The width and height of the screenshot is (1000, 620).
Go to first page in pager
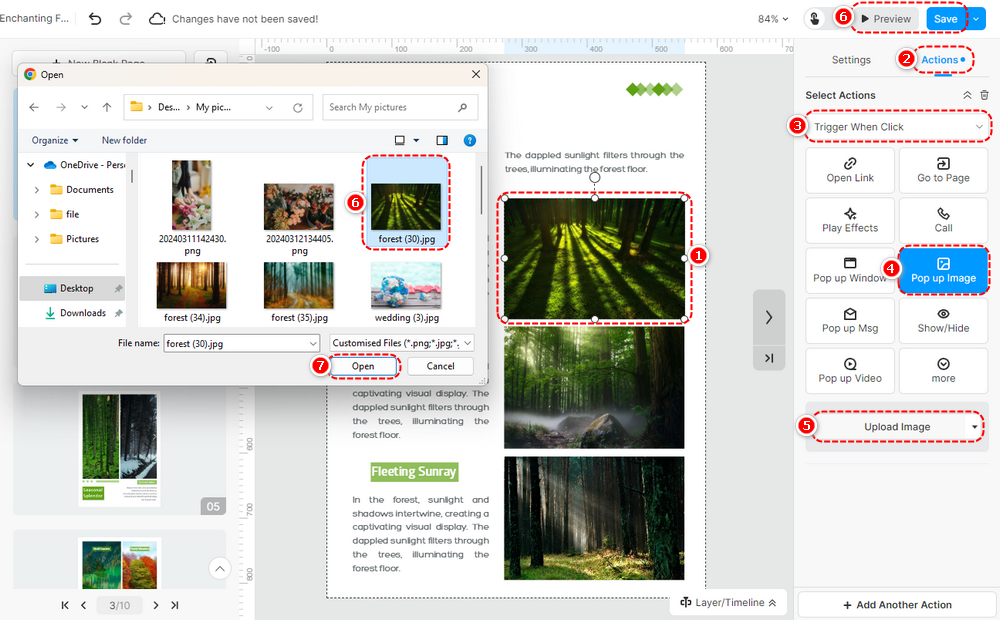point(65,605)
